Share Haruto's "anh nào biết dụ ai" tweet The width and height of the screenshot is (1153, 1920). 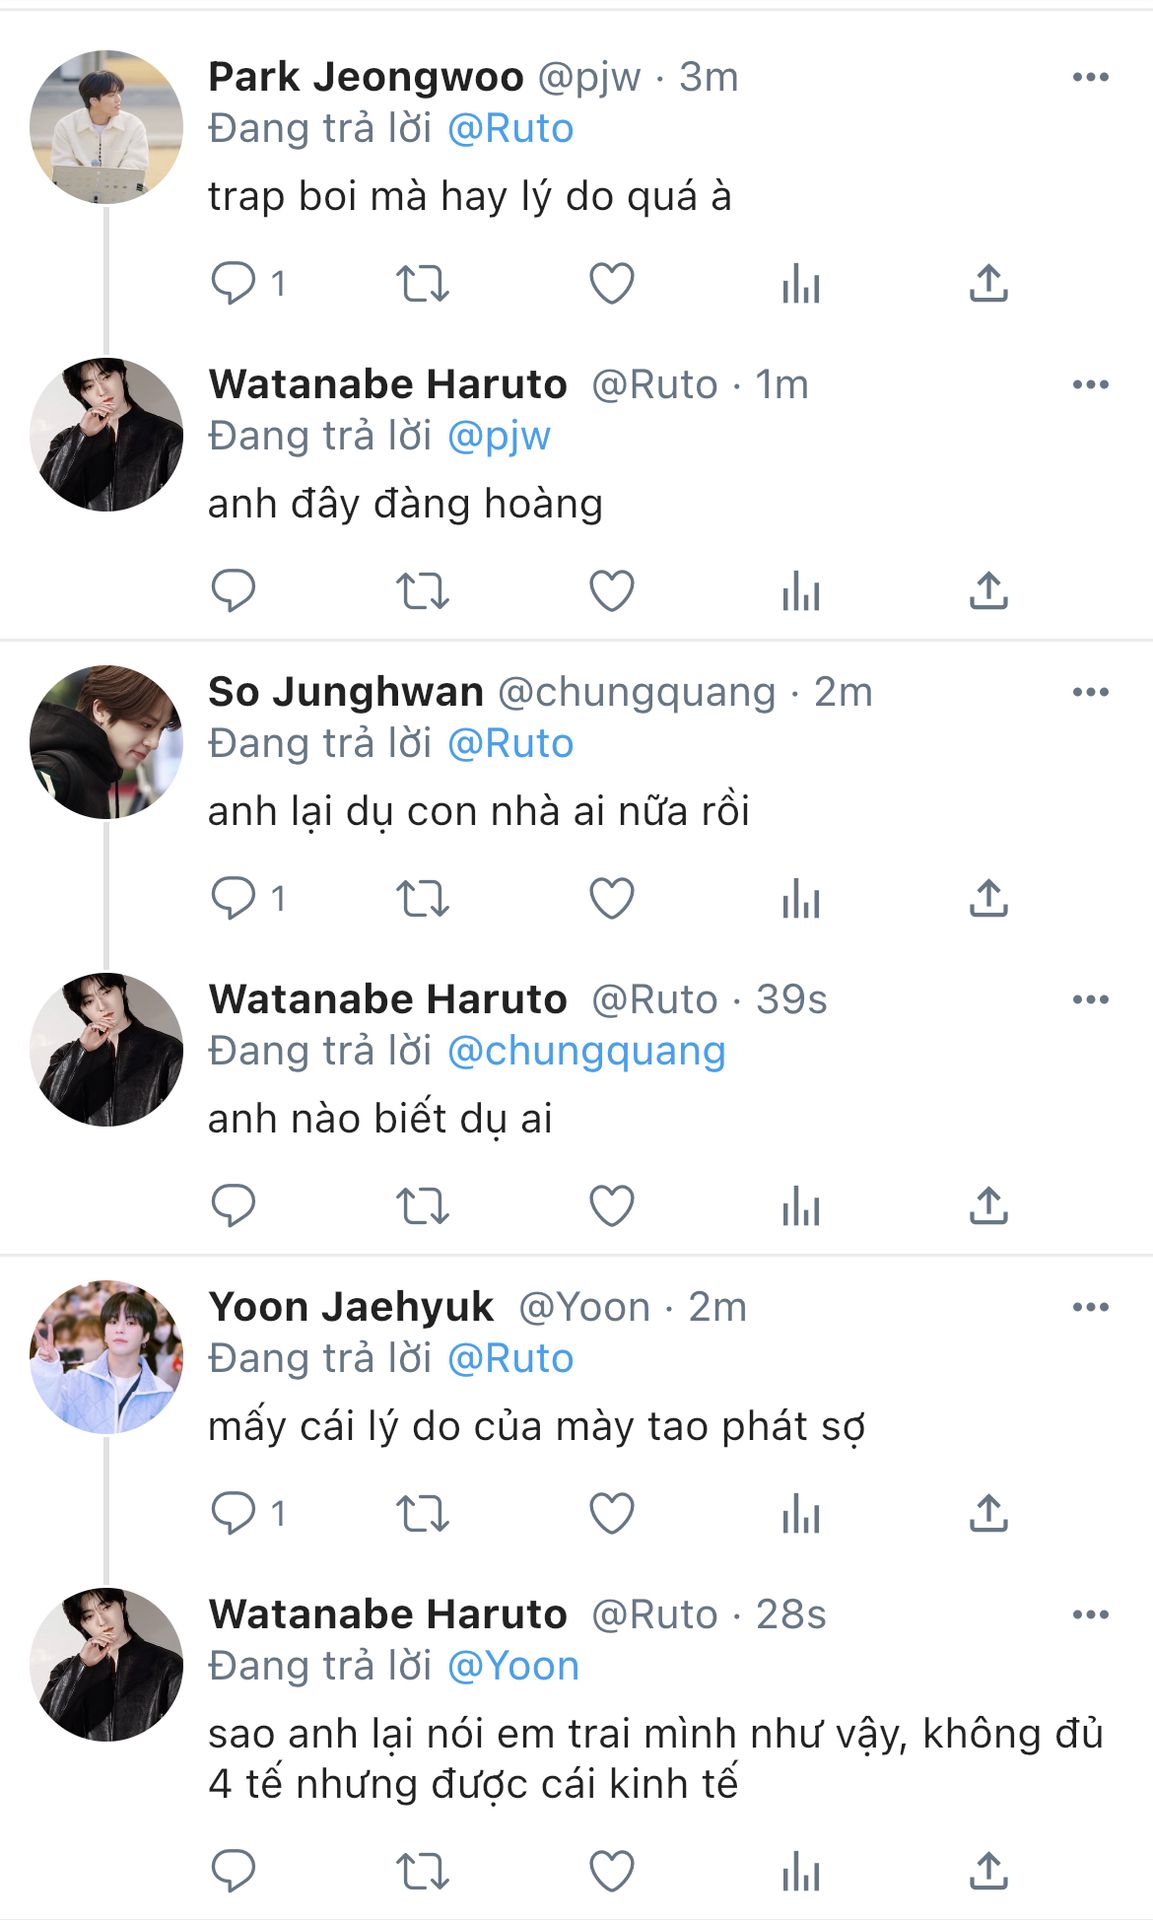coord(988,1205)
